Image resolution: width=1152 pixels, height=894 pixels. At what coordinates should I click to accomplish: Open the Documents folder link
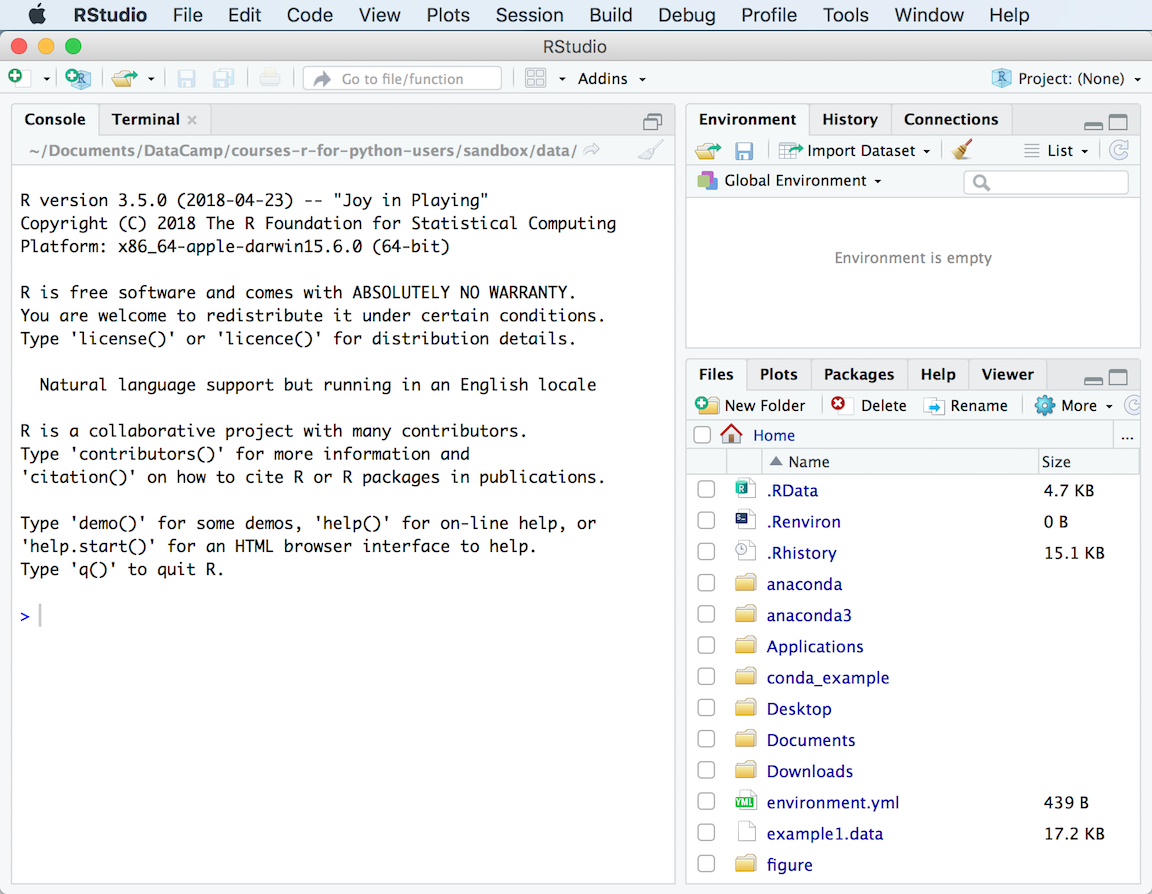pos(810,740)
